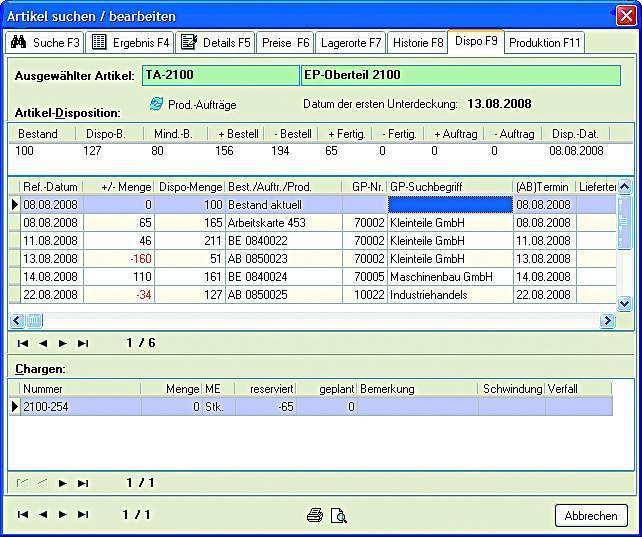This screenshot has width=642, height=537.
Task: Open the Details F5 tab
Action: (215, 43)
